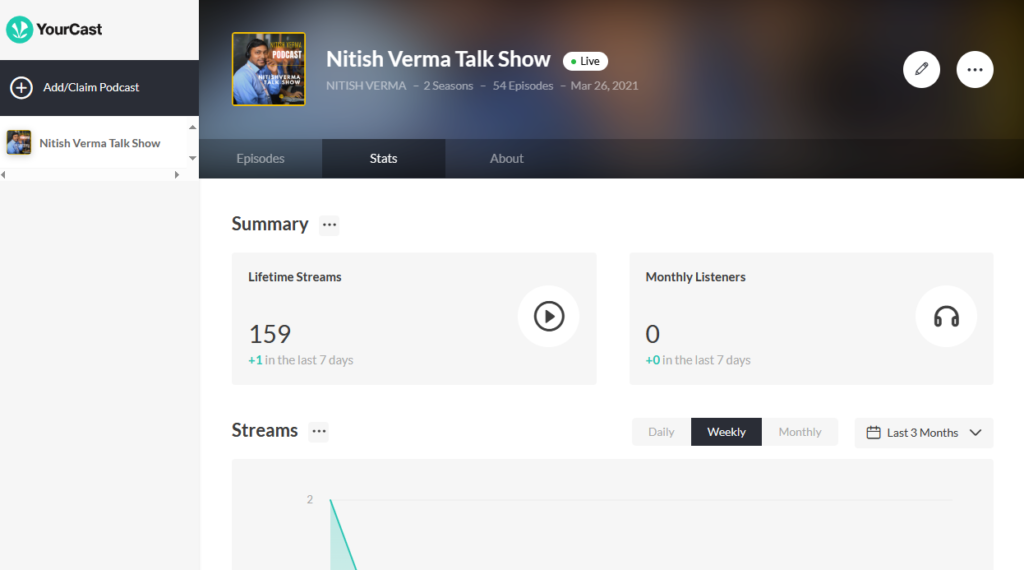Select Monthly stream interval
Image resolution: width=1024 pixels, height=570 pixels.
(800, 432)
